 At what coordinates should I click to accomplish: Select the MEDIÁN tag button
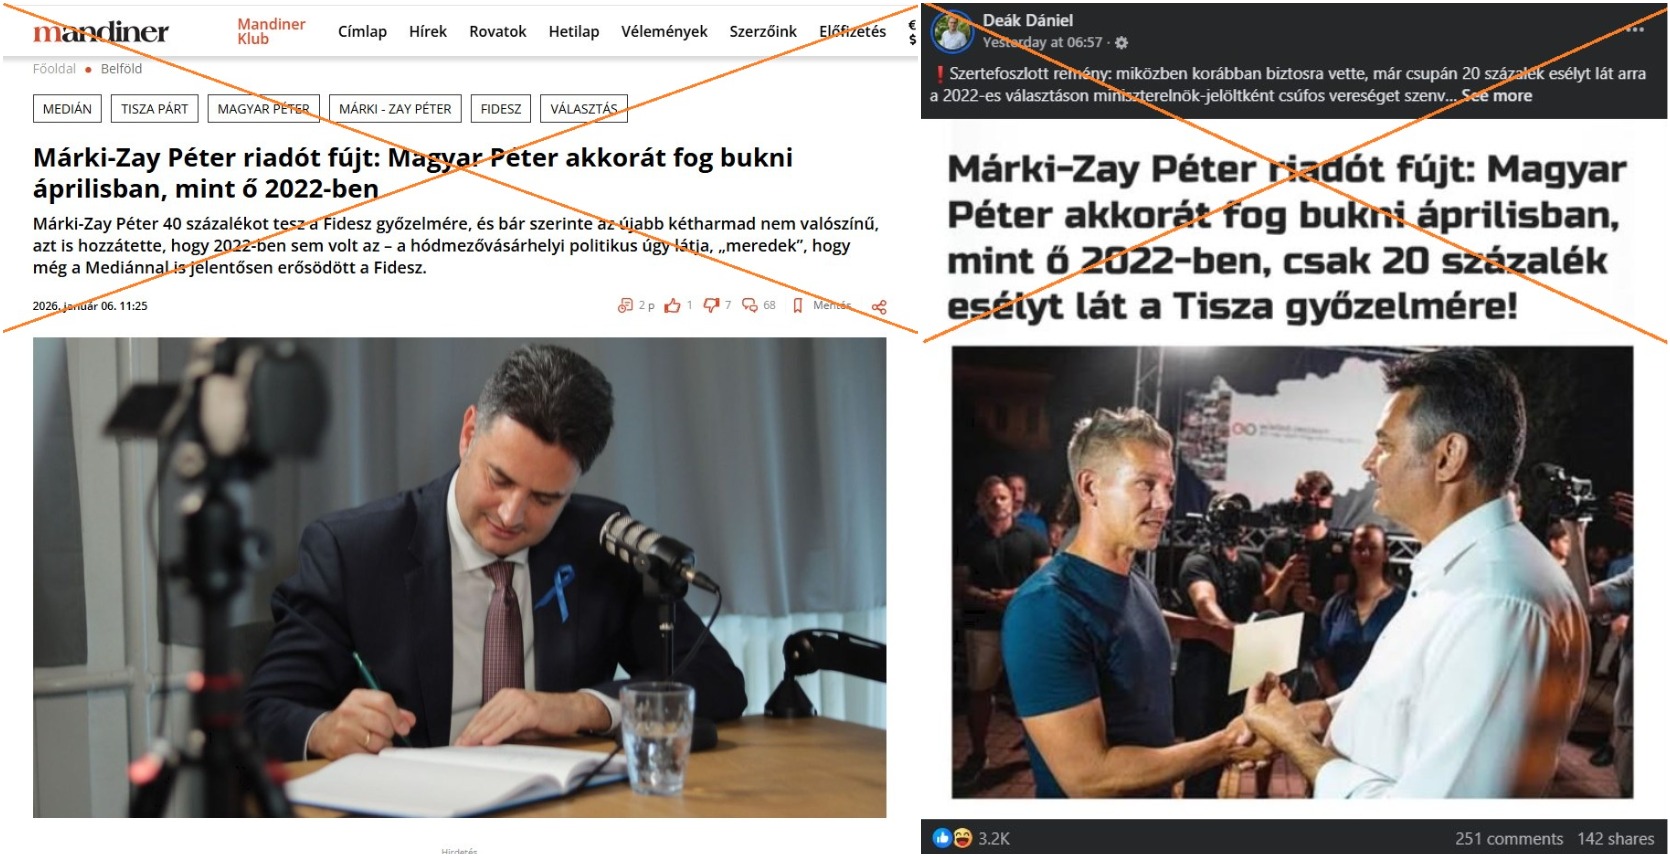coord(67,109)
